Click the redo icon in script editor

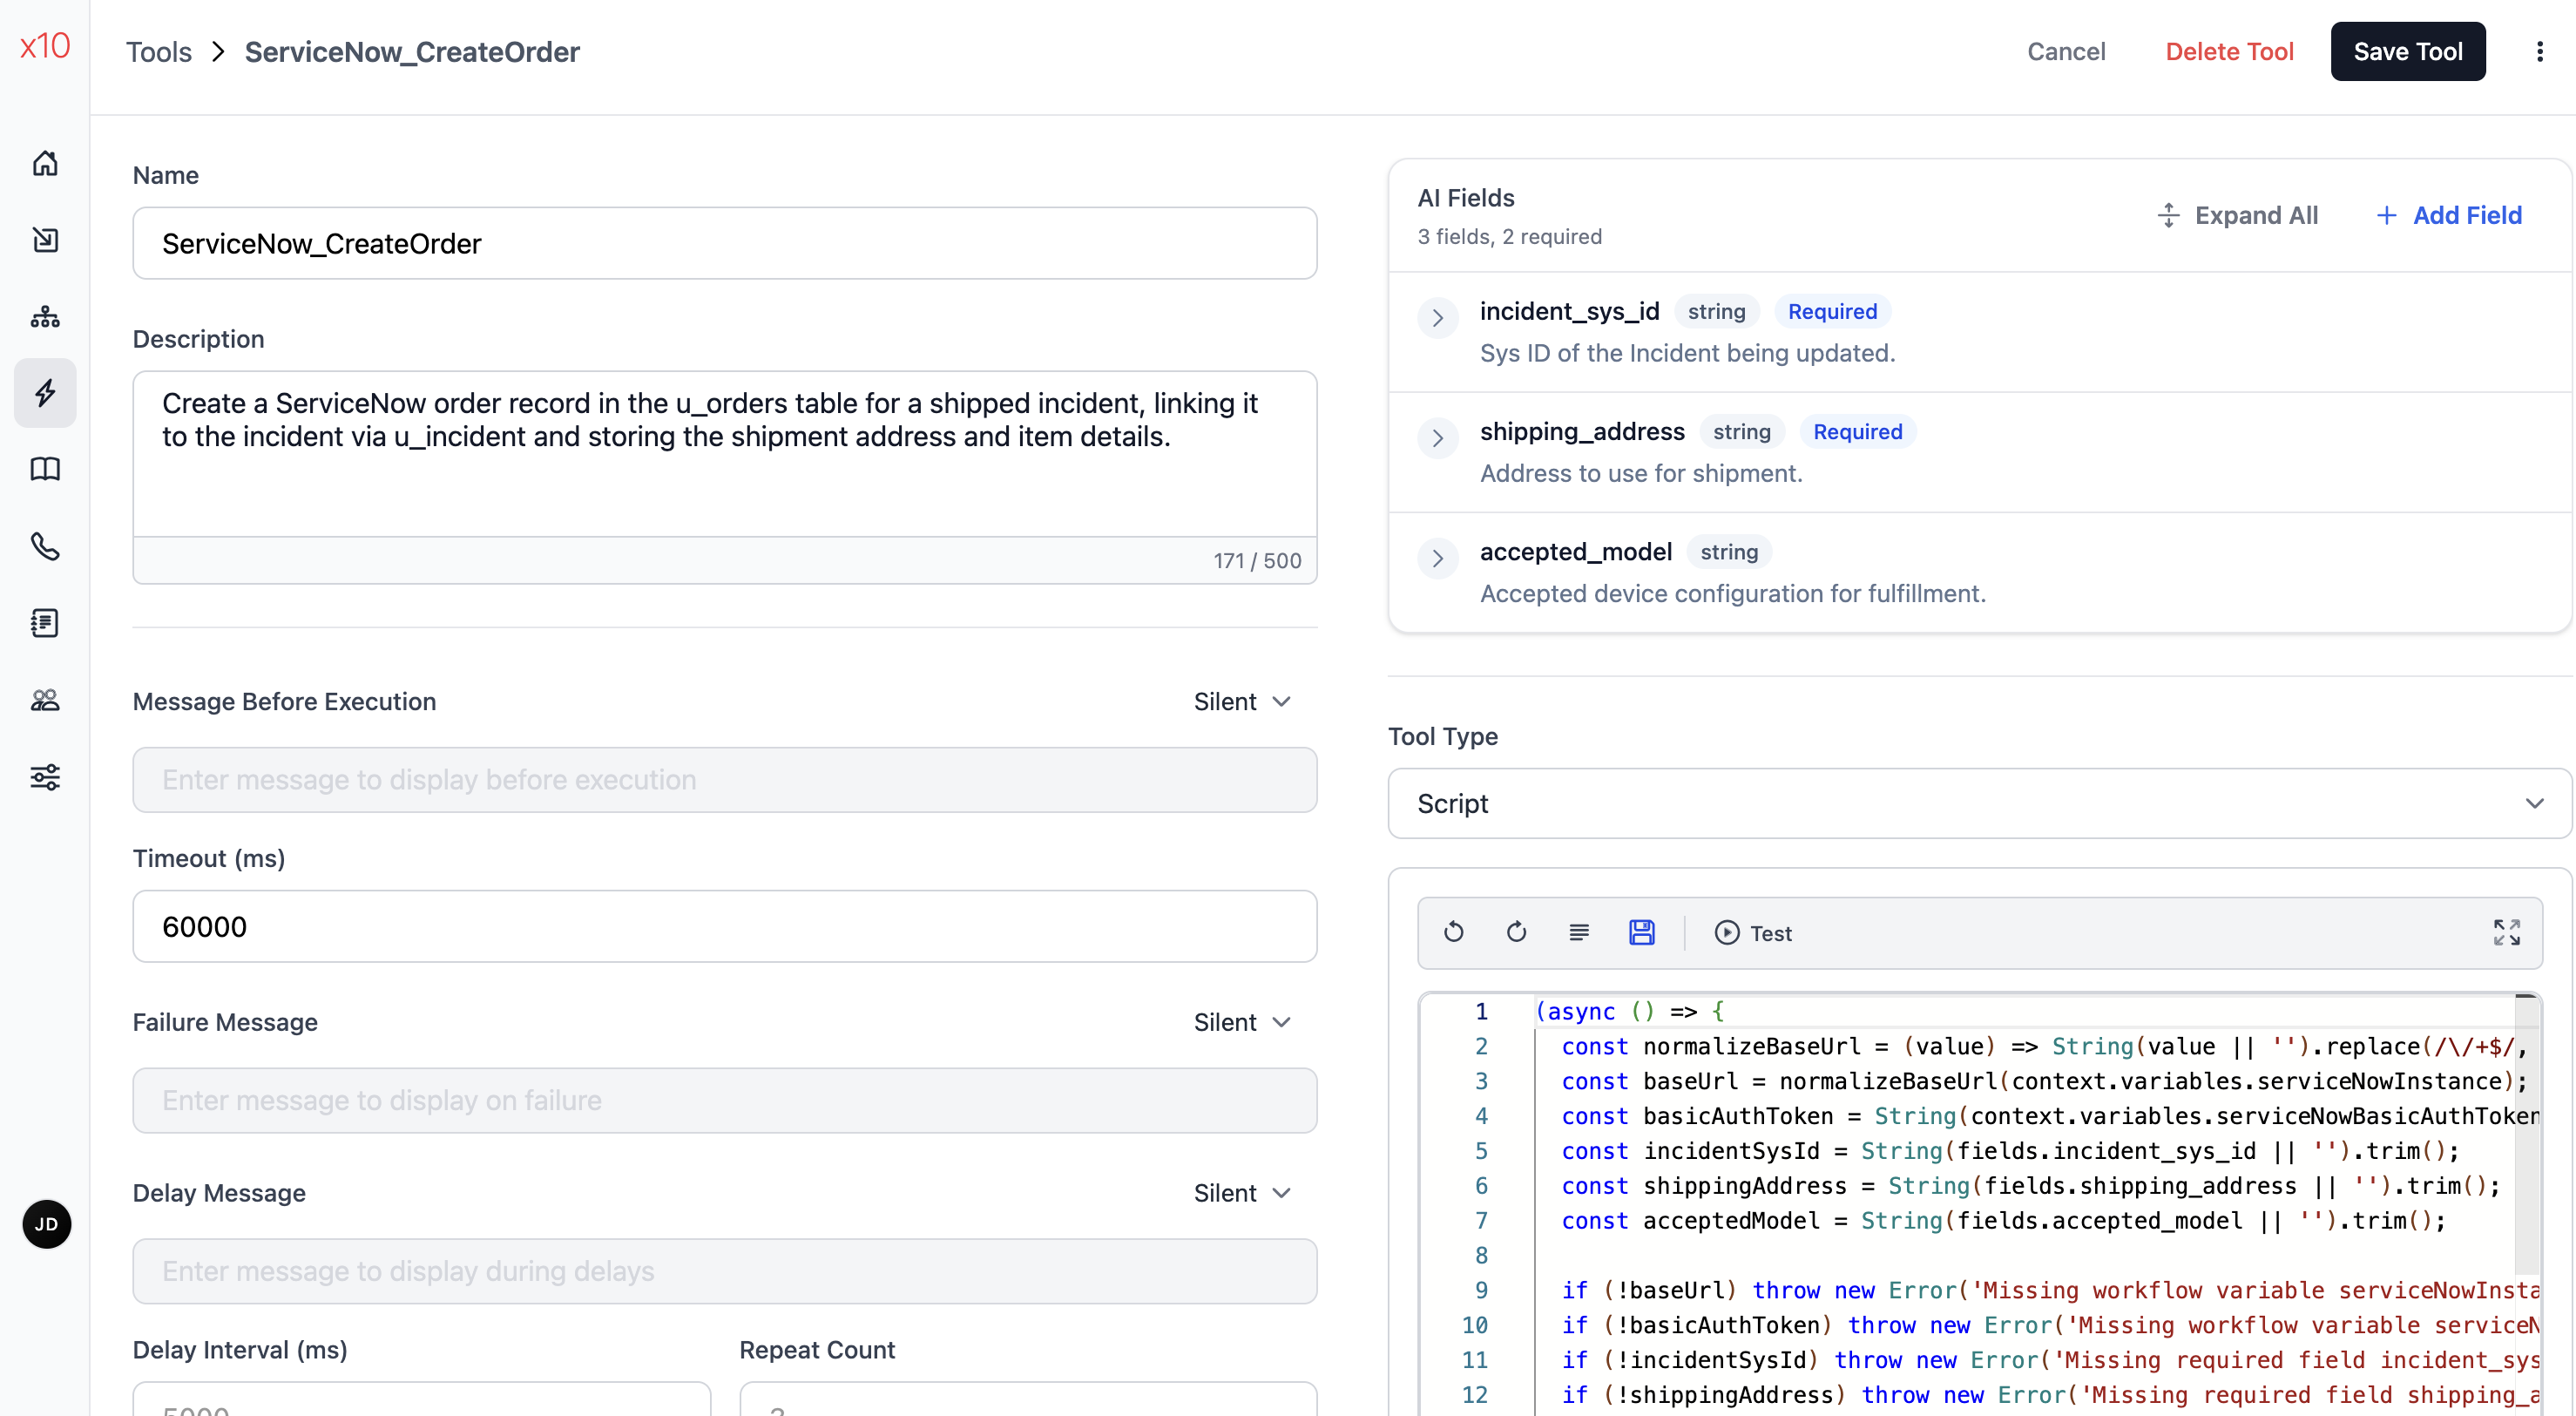pyautogui.click(x=1516, y=932)
